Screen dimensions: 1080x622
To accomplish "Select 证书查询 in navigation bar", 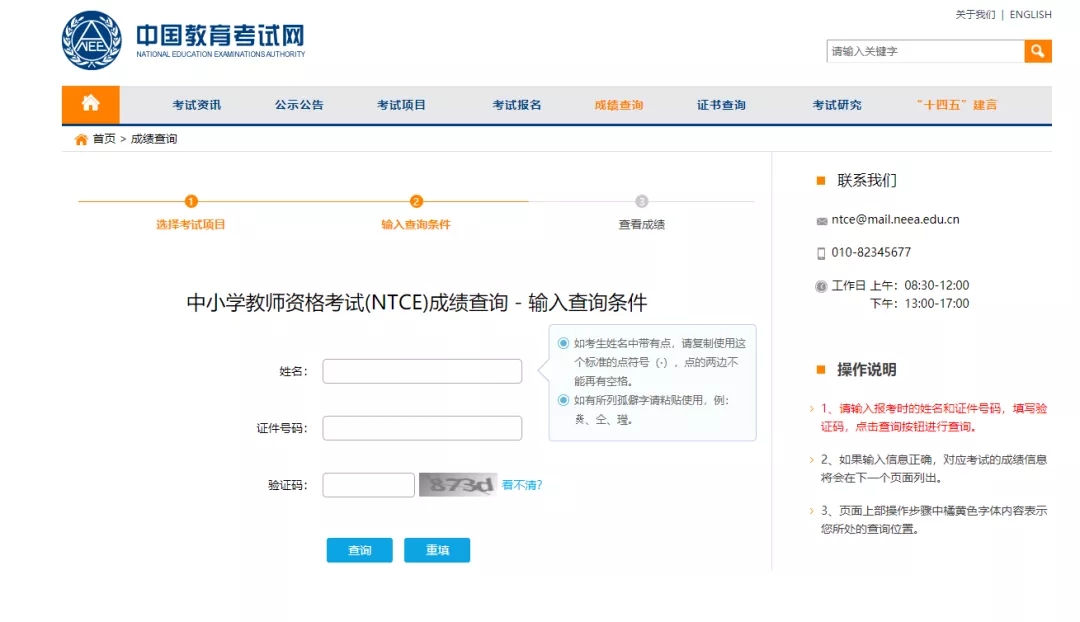I will [721, 105].
